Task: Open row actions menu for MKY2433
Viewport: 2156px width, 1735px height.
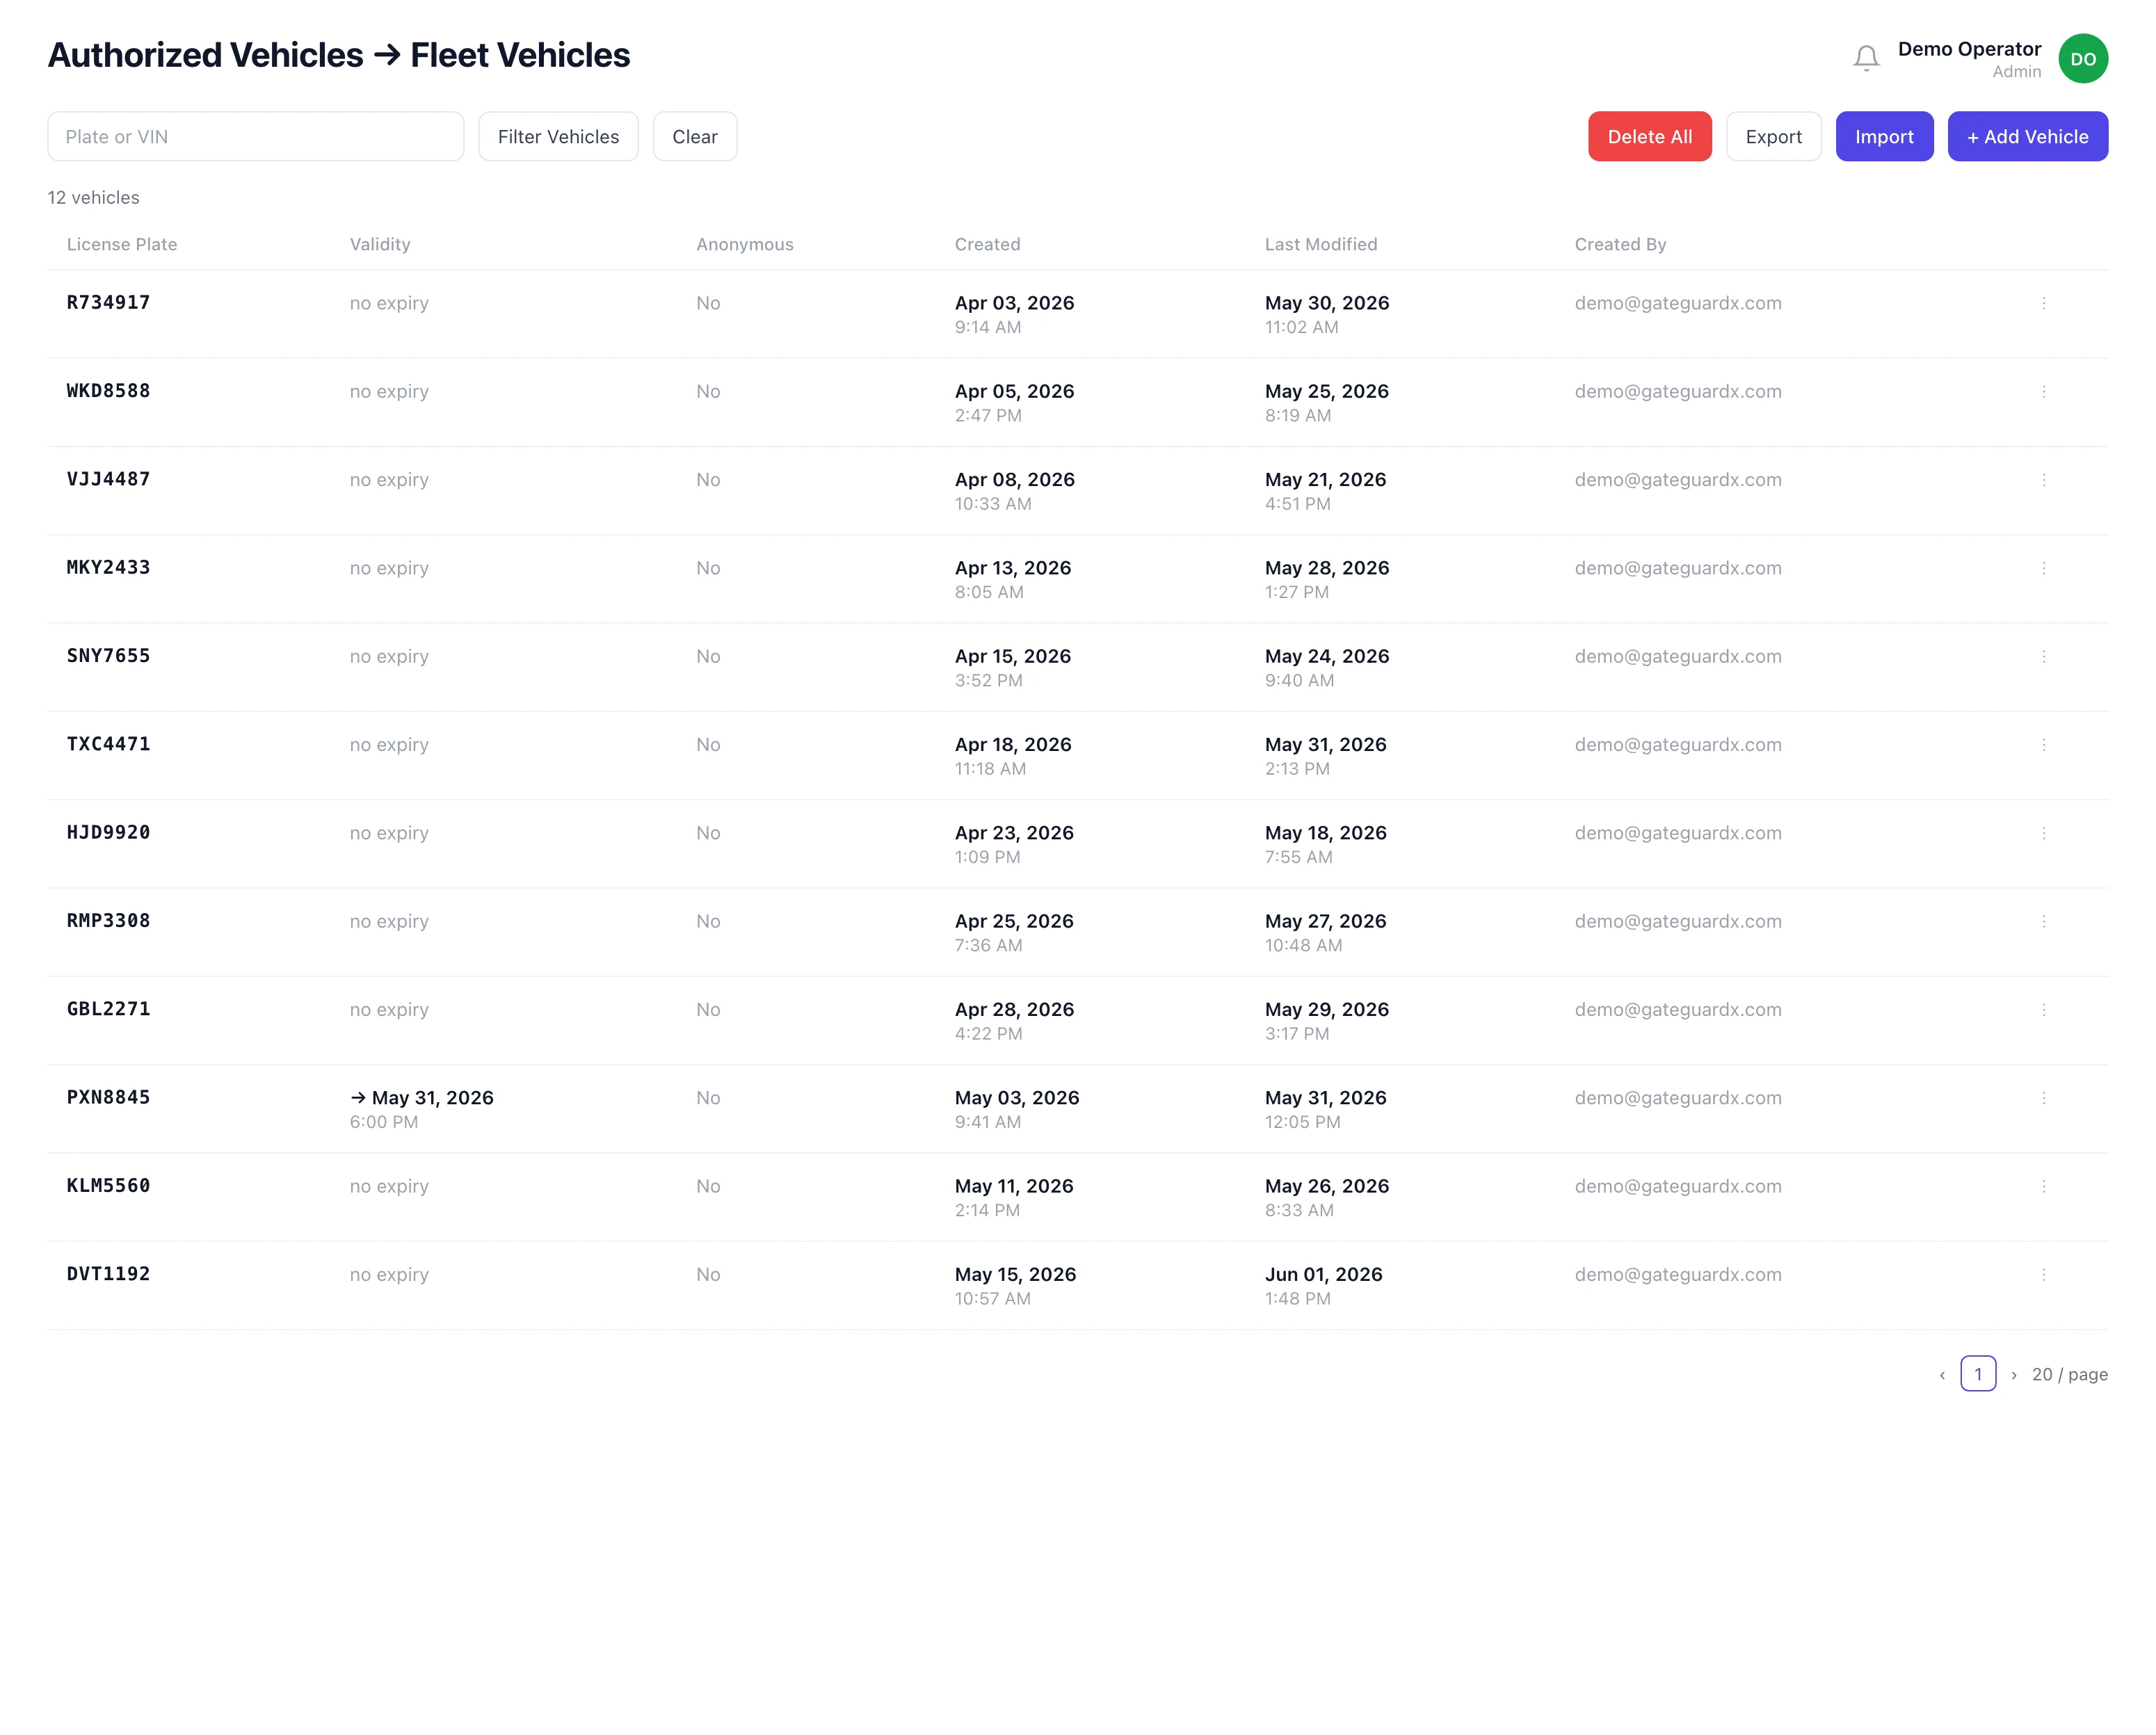Action: point(2044,568)
